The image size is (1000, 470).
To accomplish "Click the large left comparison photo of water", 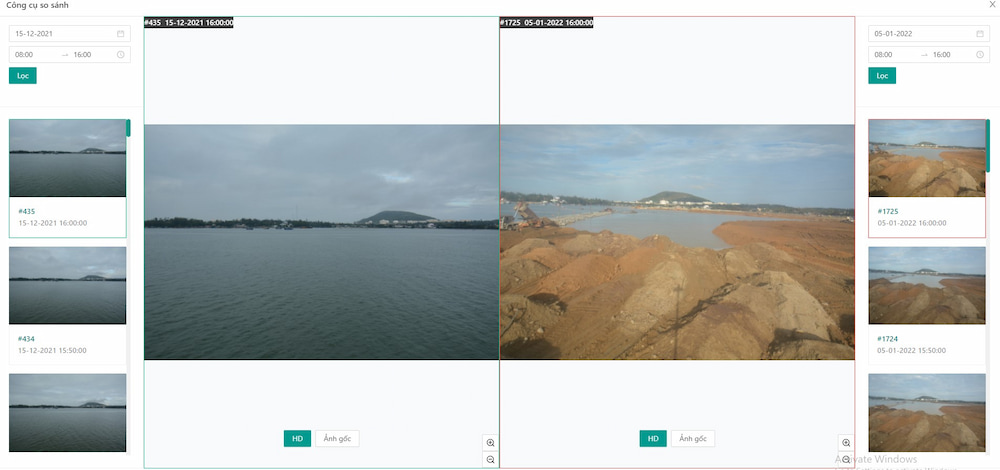I will pos(321,242).
